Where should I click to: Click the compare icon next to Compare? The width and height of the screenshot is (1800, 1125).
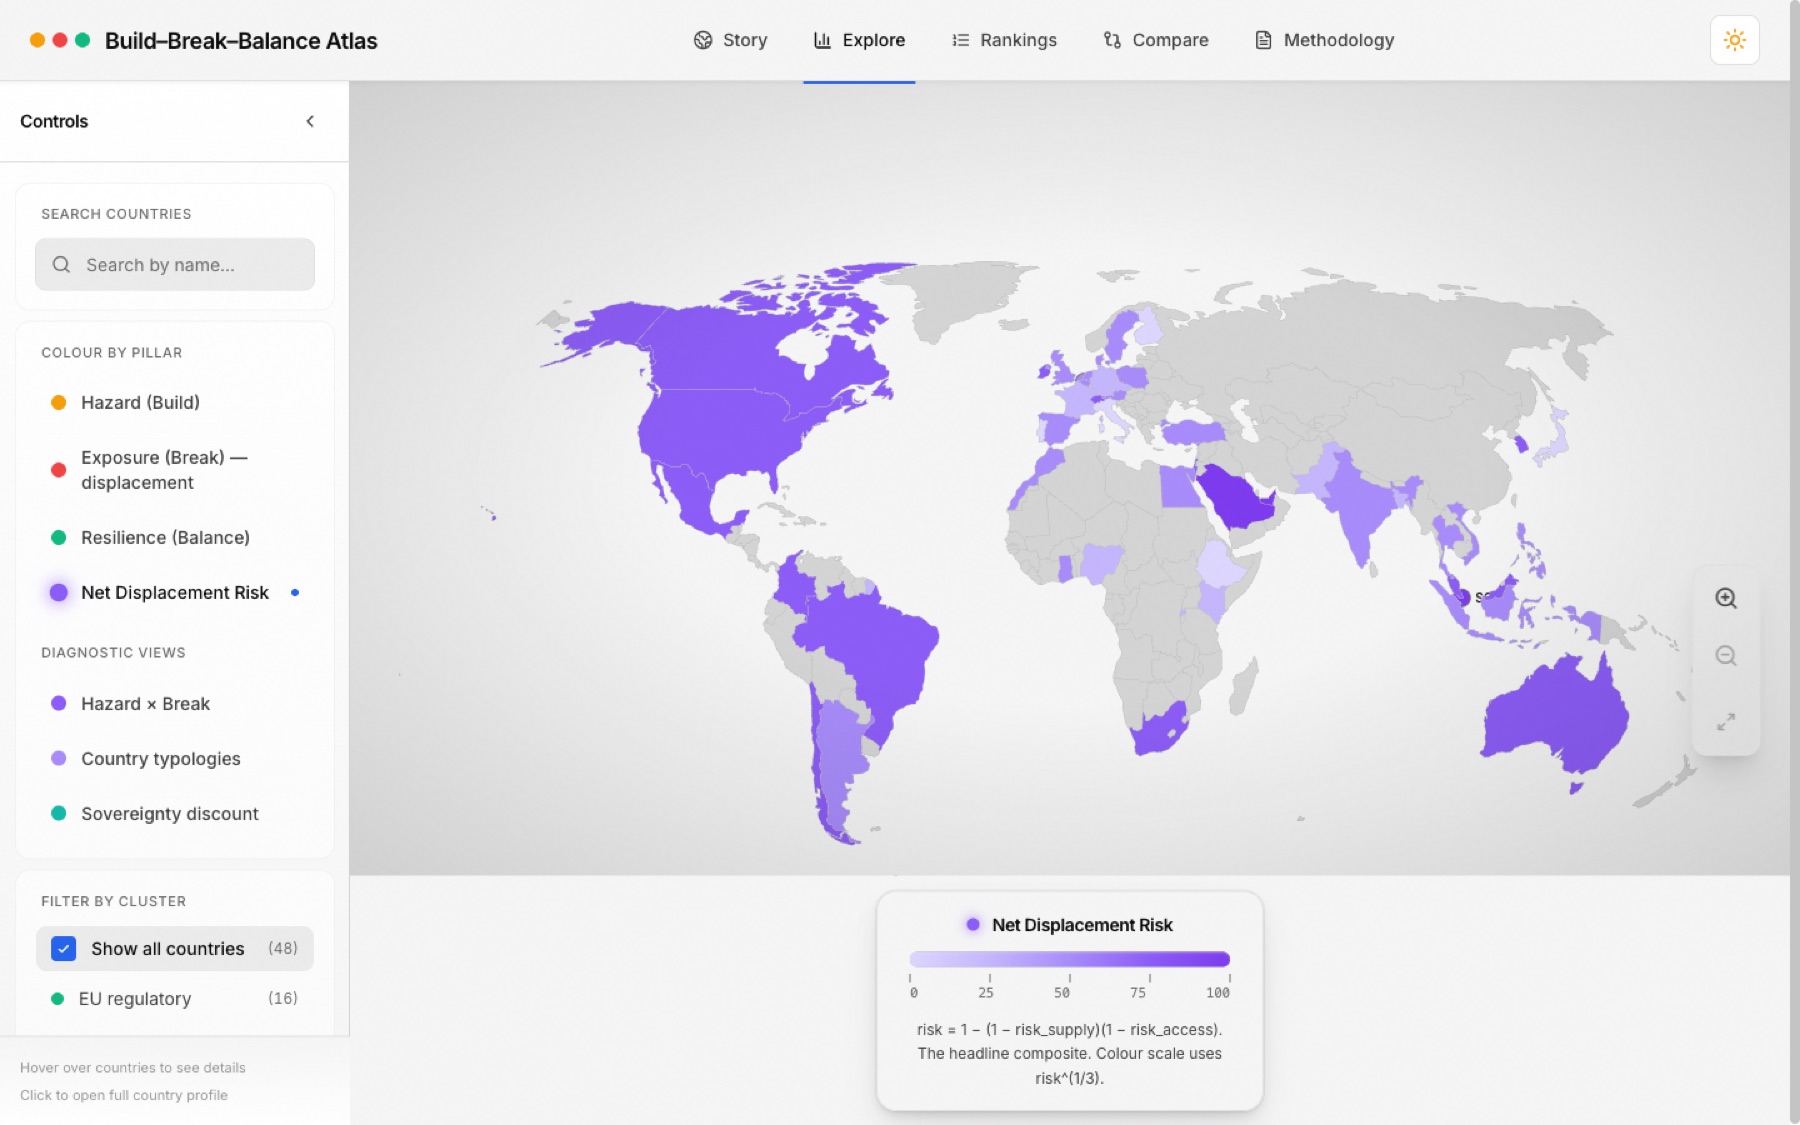1112,40
